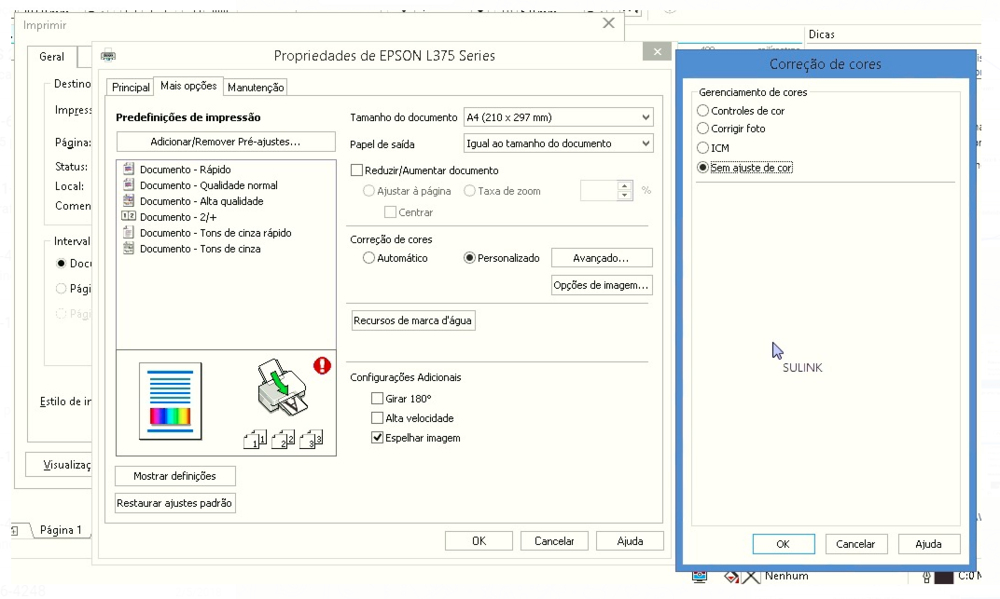
Task: Select the Sem ajuste de cor option
Action: [x=703, y=167]
